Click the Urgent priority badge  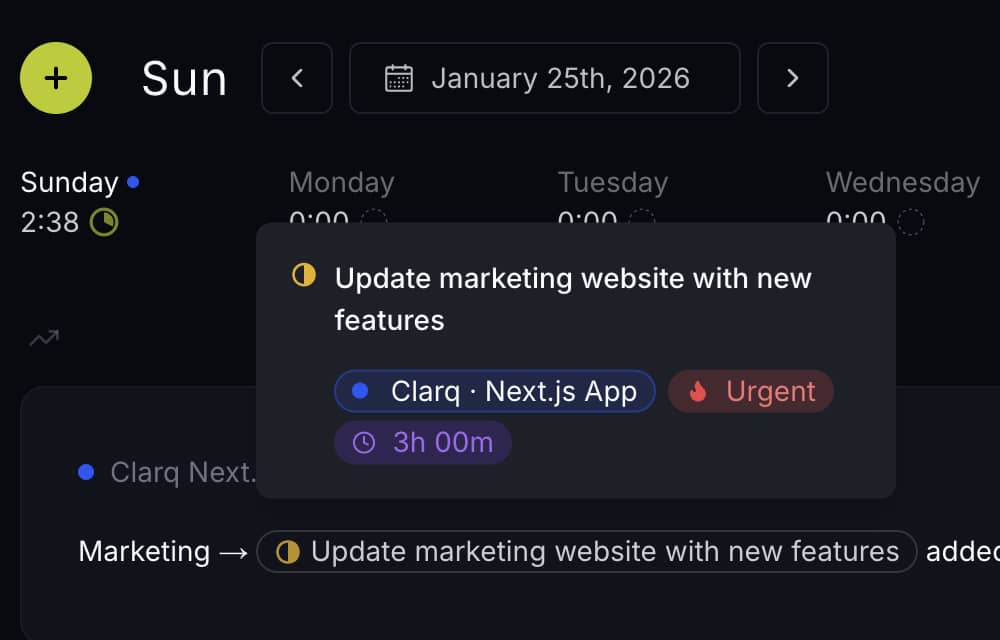(750, 391)
